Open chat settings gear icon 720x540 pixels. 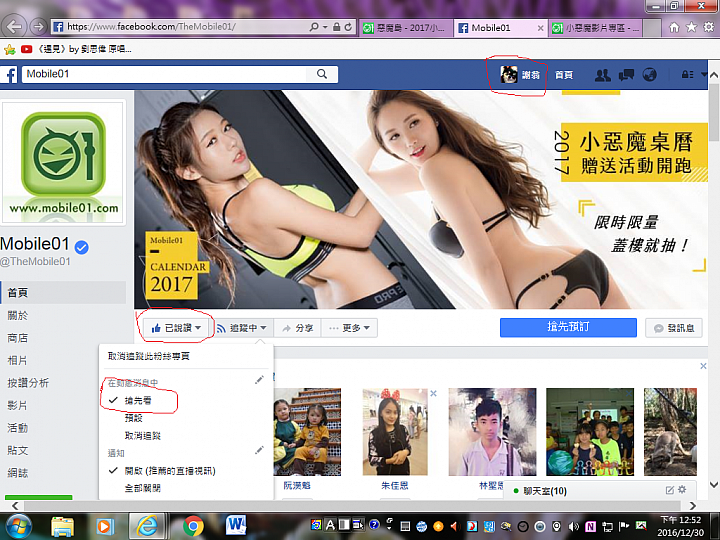682,490
